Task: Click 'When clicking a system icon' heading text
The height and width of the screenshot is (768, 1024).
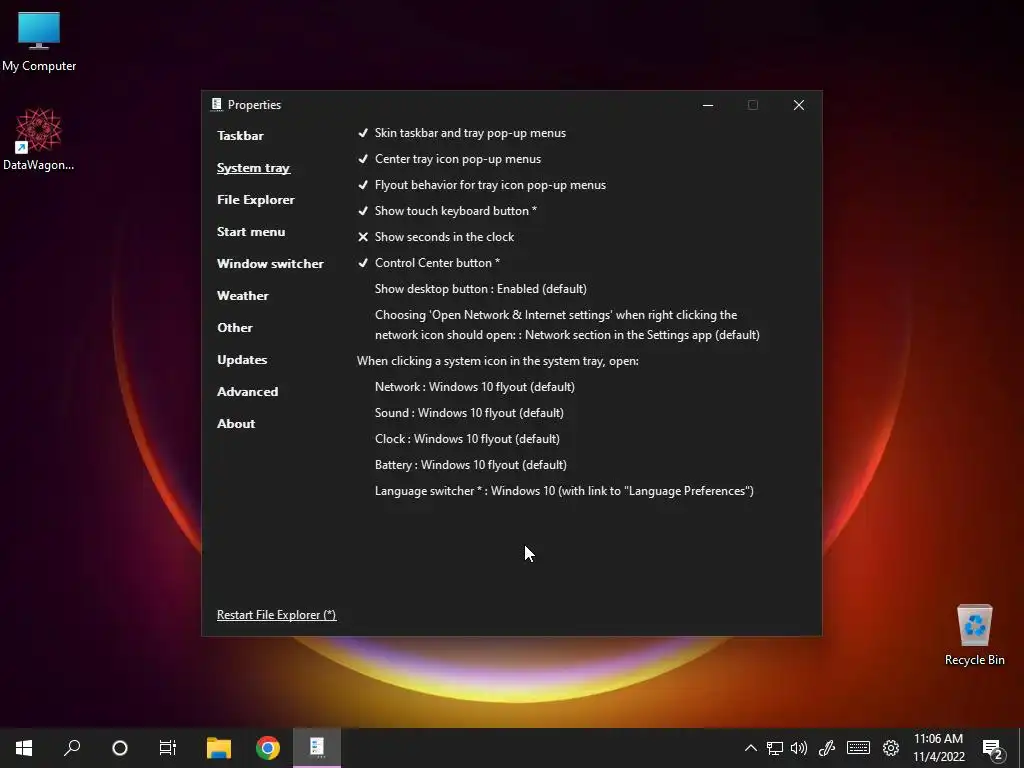Action: pos(498,360)
